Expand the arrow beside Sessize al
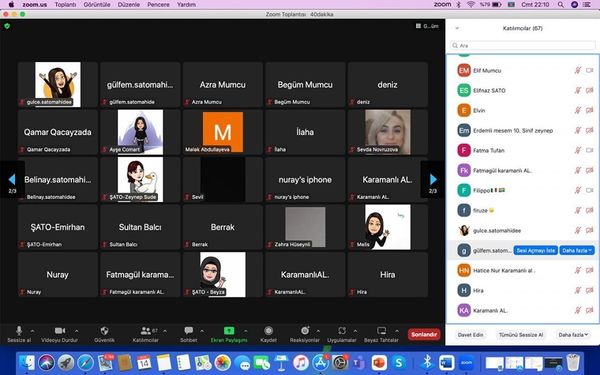The height and width of the screenshot is (375, 600). pos(32,331)
